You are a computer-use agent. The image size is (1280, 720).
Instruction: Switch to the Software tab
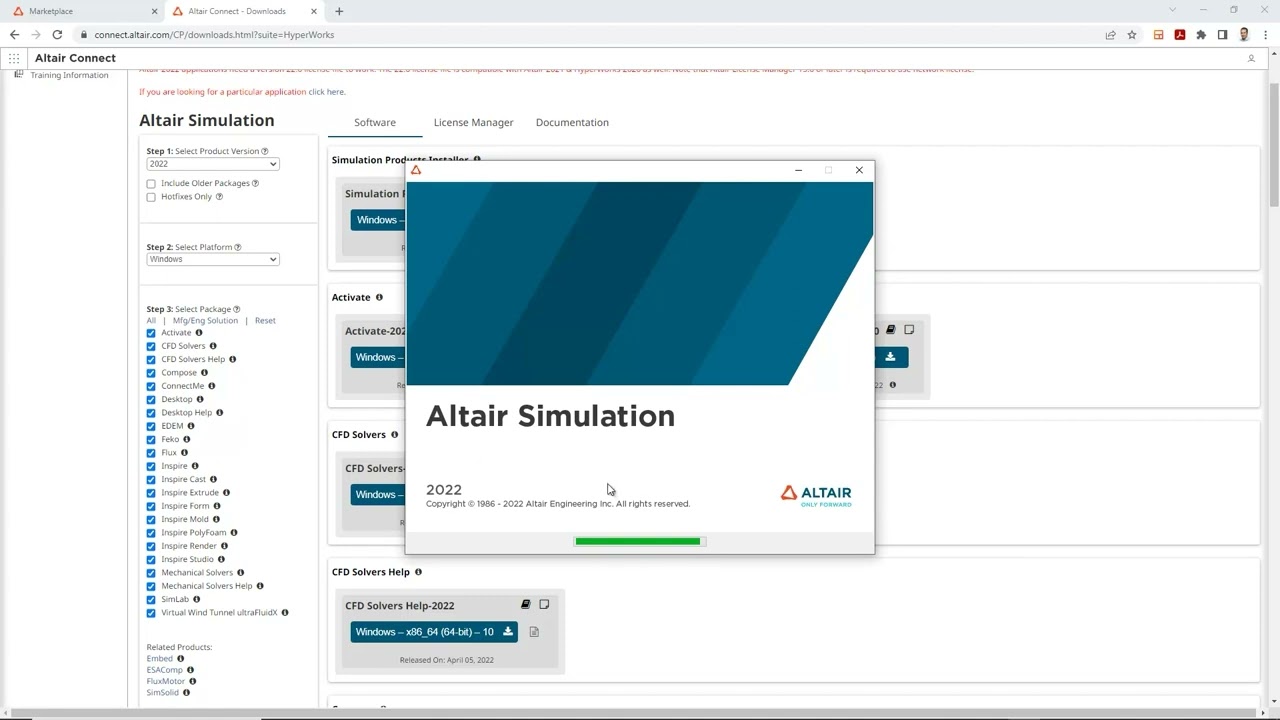pos(375,122)
